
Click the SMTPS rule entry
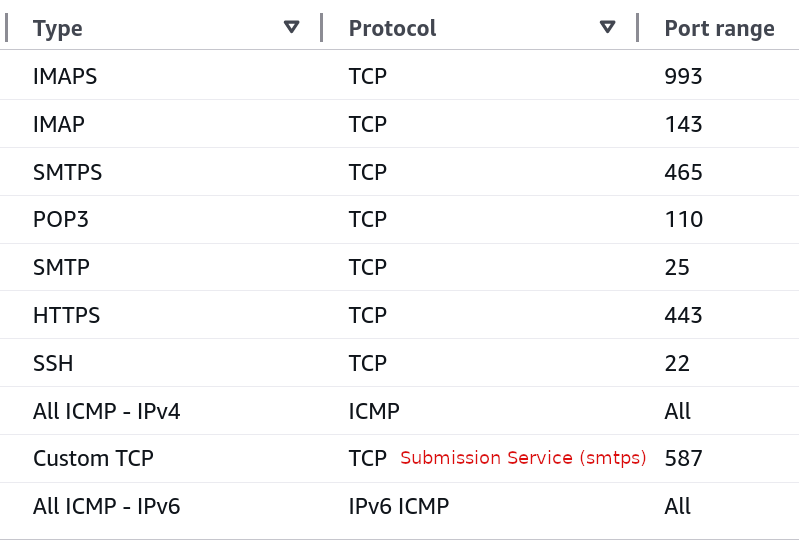(67, 172)
